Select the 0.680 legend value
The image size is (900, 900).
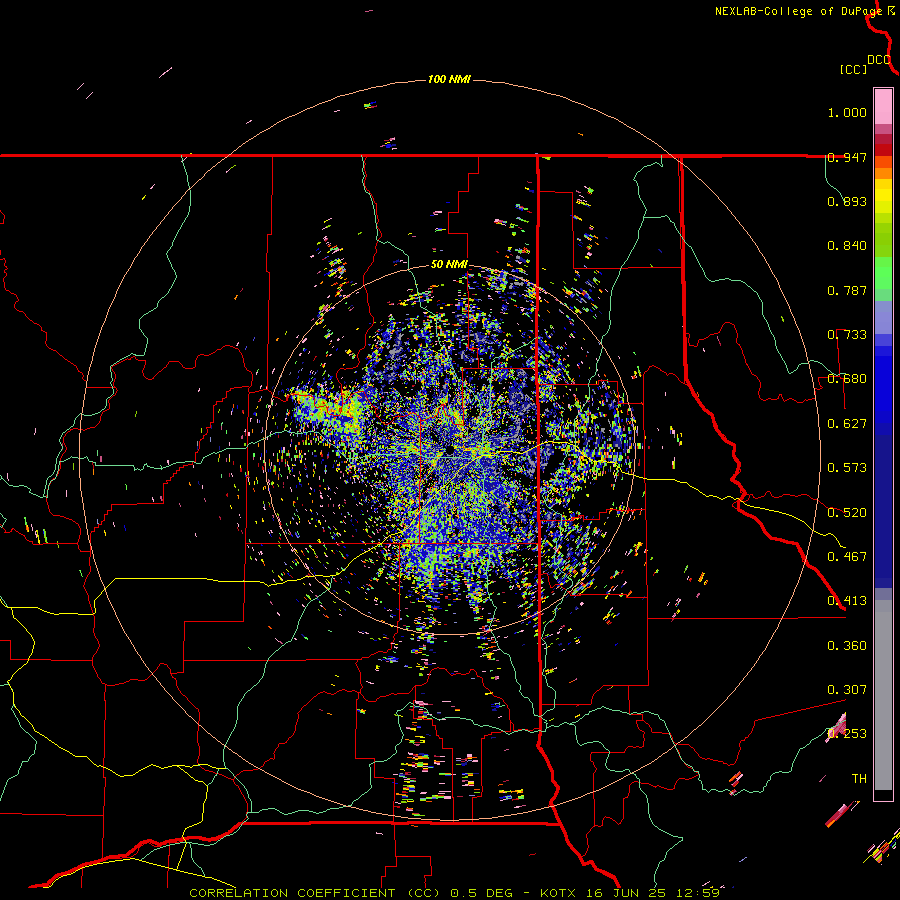(847, 379)
